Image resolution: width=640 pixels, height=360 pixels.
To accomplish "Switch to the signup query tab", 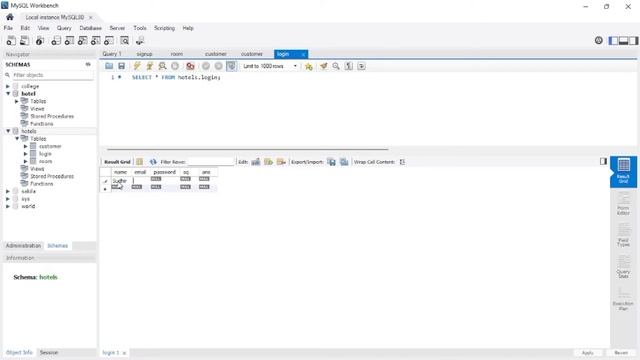I will [144, 54].
